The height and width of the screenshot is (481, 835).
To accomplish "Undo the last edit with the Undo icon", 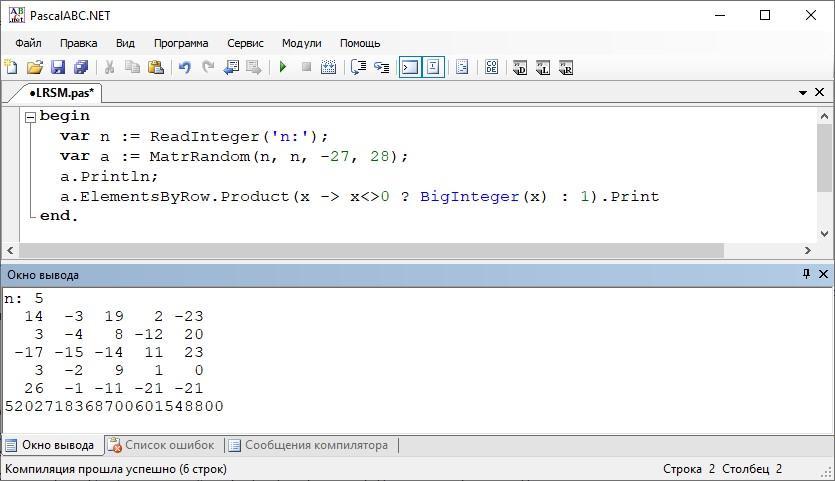I will pos(184,68).
